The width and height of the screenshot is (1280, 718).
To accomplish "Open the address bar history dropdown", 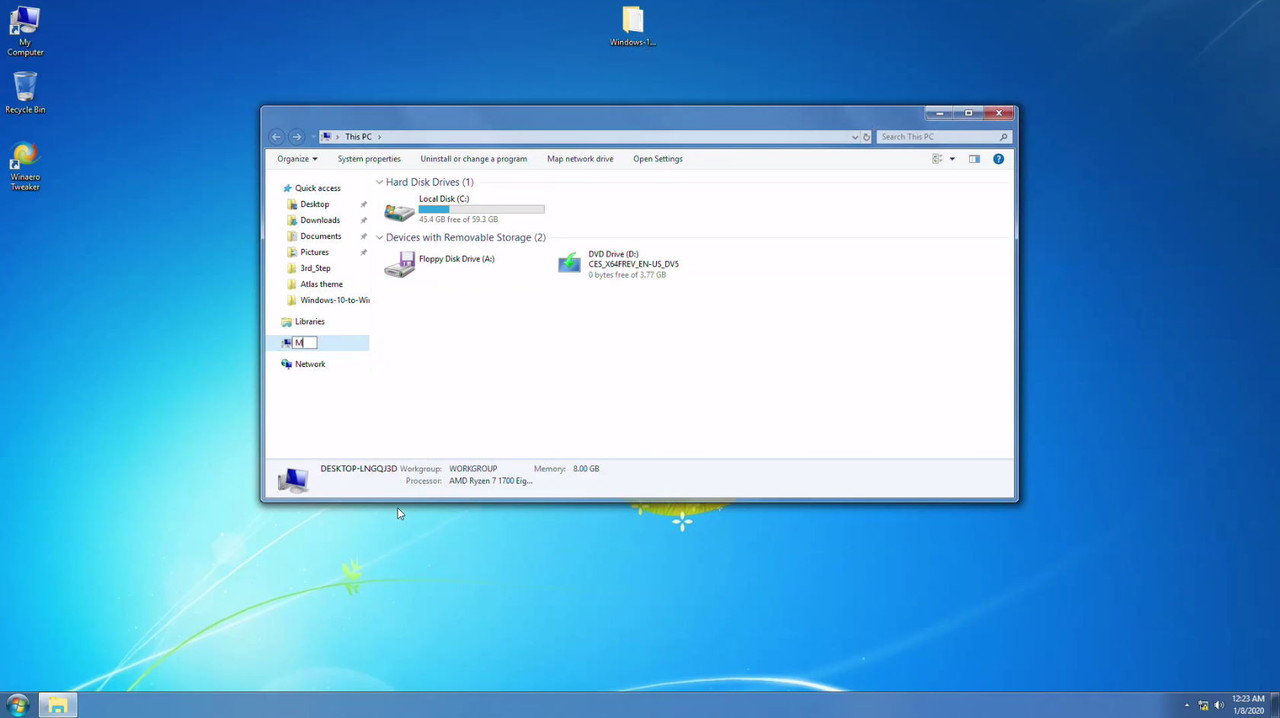I will coord(855,137).
